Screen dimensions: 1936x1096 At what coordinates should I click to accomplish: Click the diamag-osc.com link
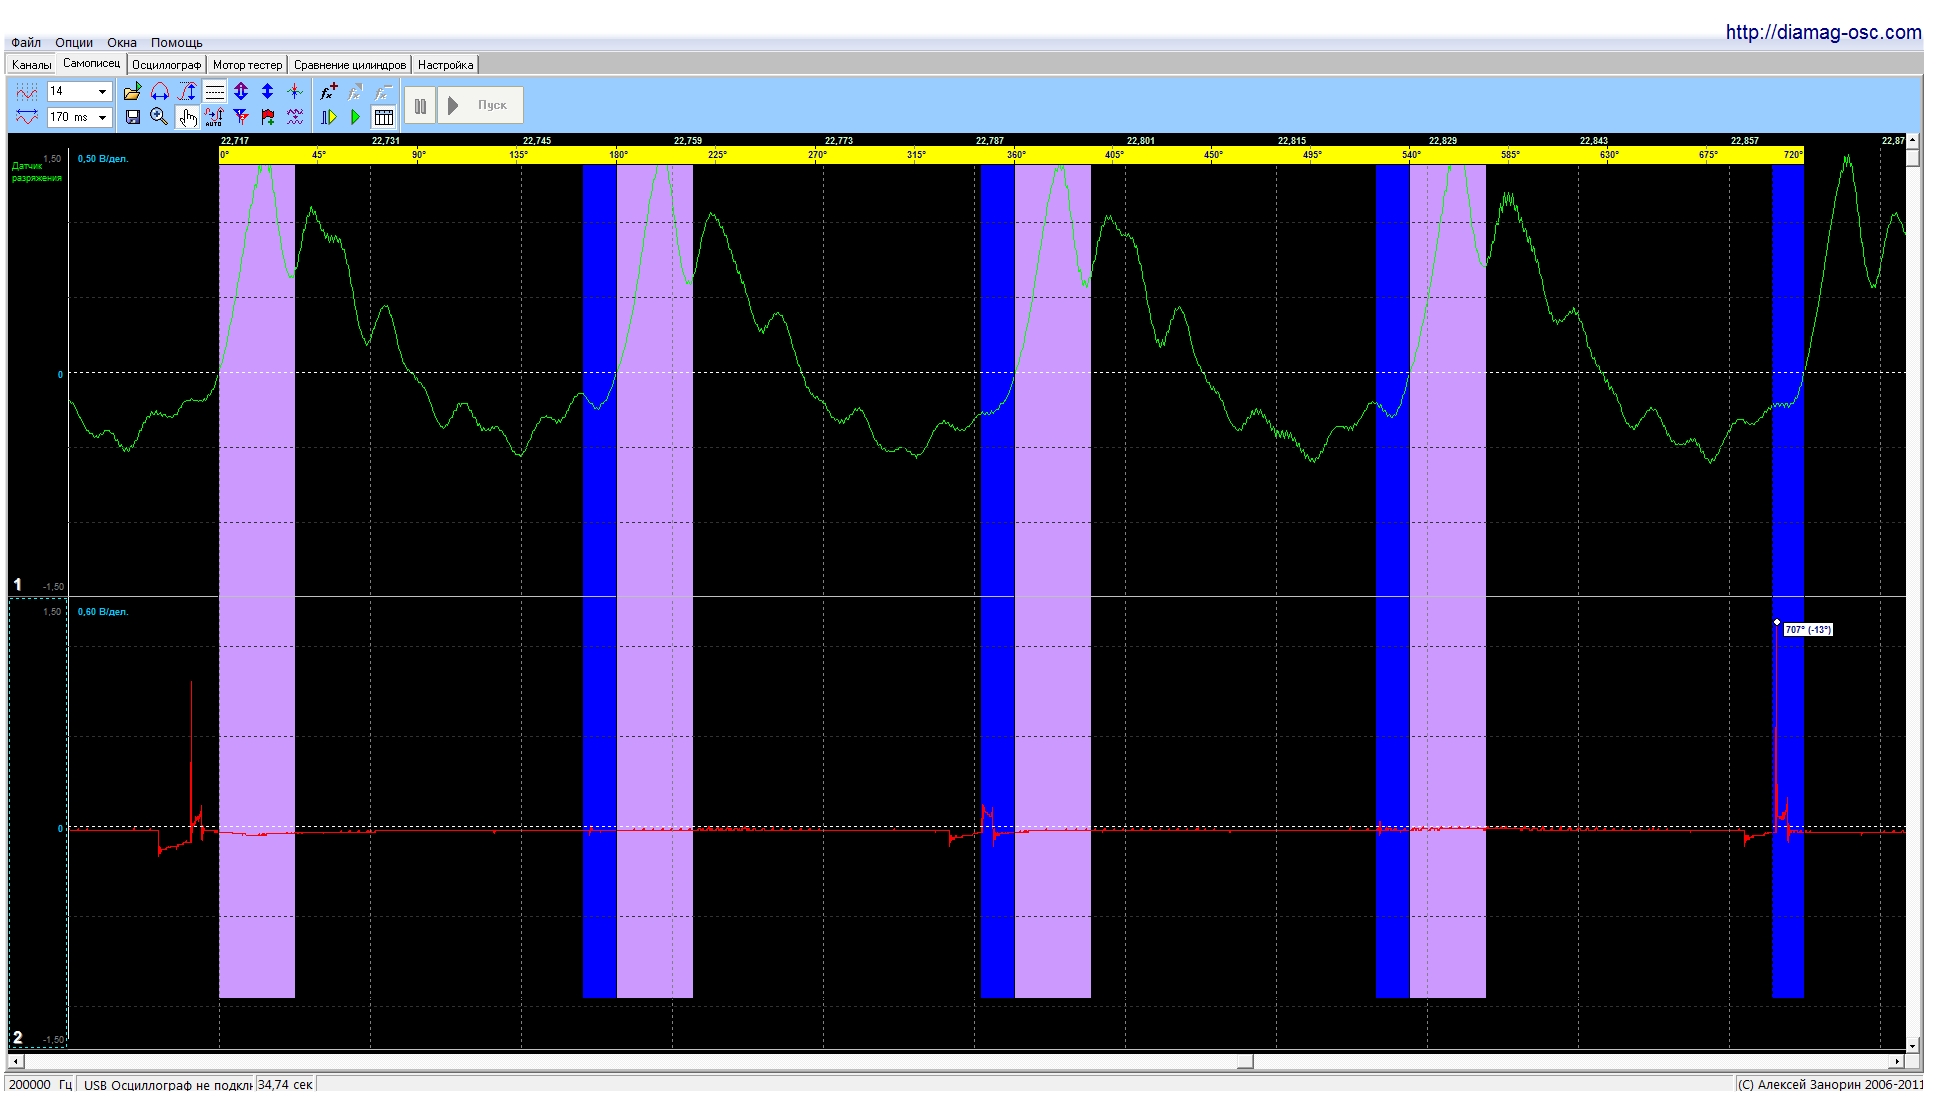point(1823,32)
